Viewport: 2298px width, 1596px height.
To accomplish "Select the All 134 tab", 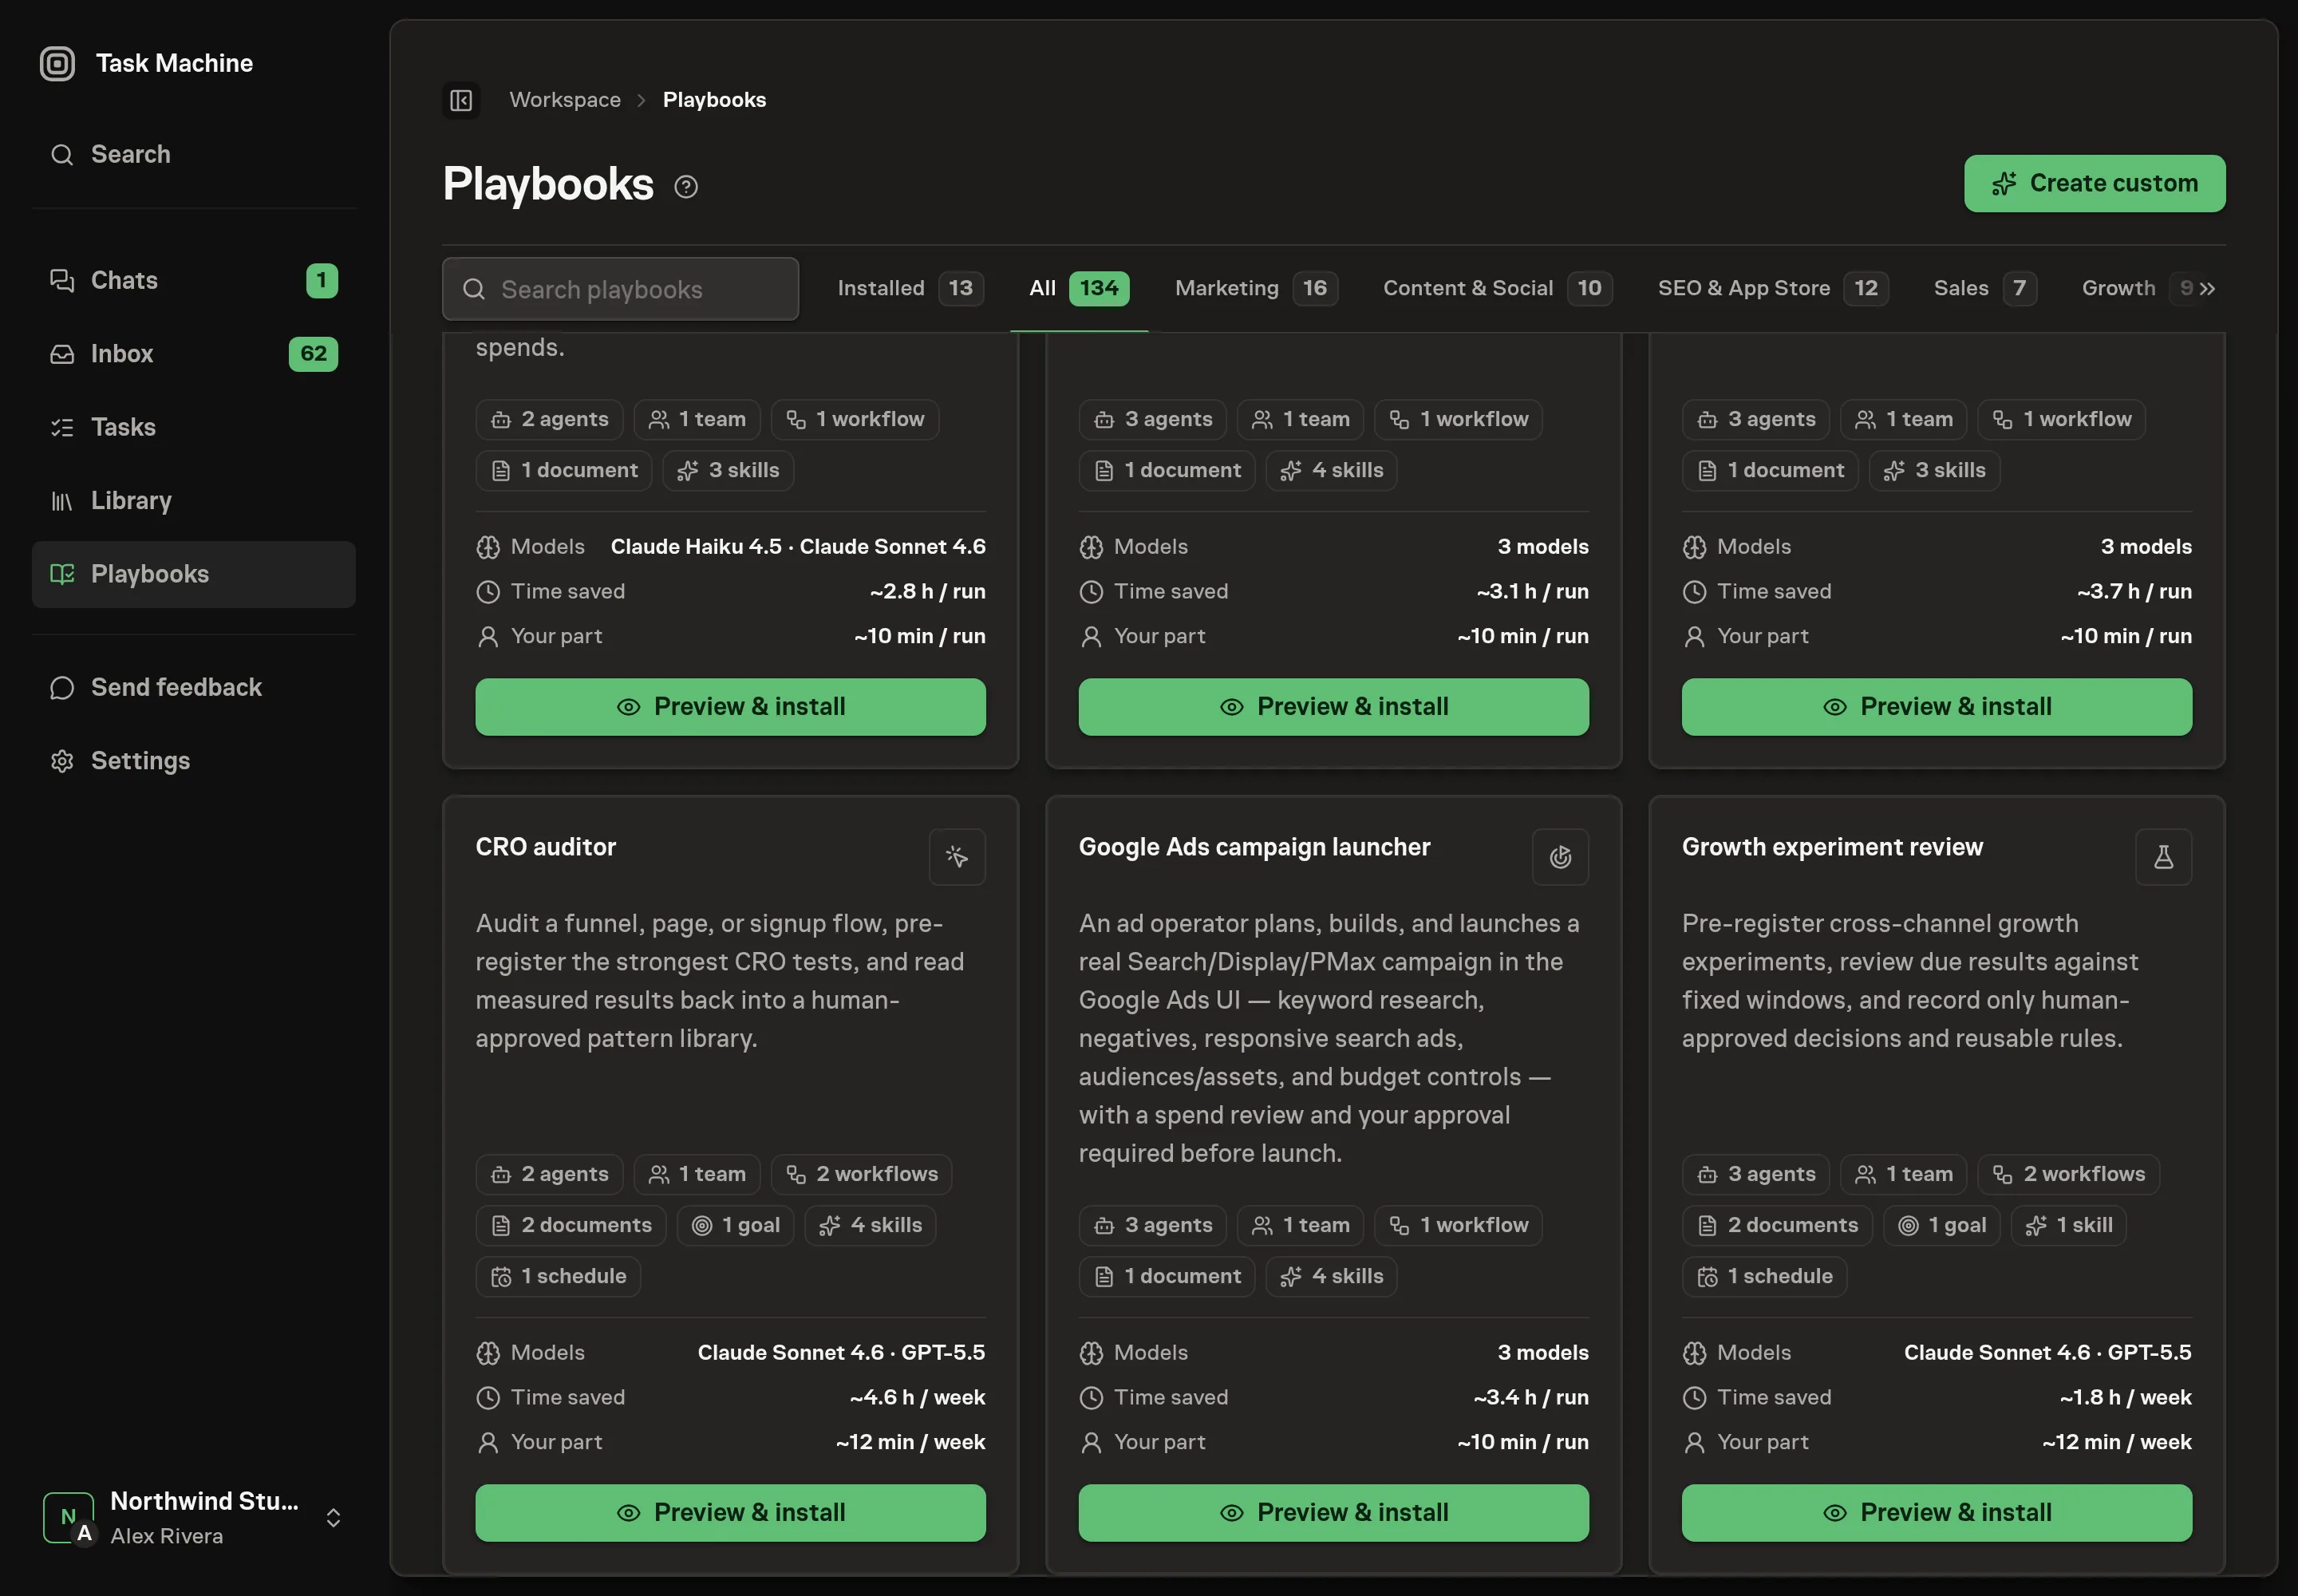I will click(x=1079, y=288).
